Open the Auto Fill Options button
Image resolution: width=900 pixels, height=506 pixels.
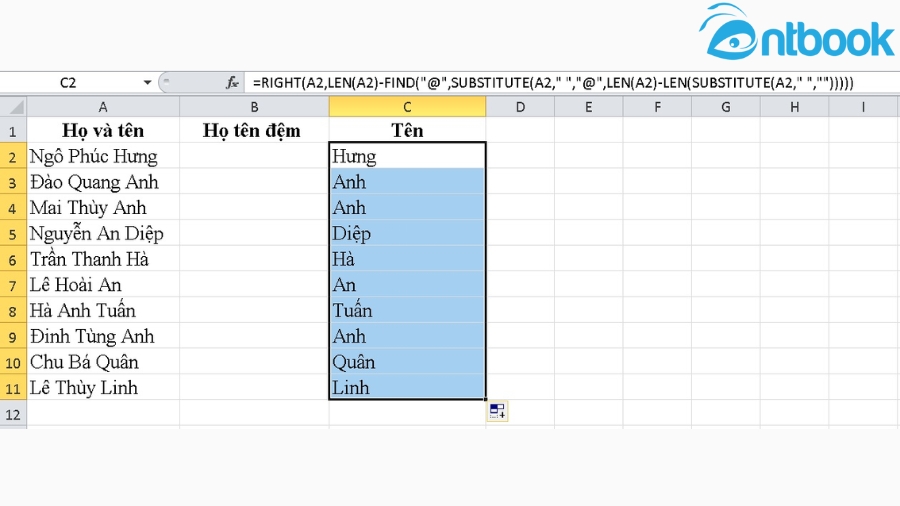tap(498, 411)
